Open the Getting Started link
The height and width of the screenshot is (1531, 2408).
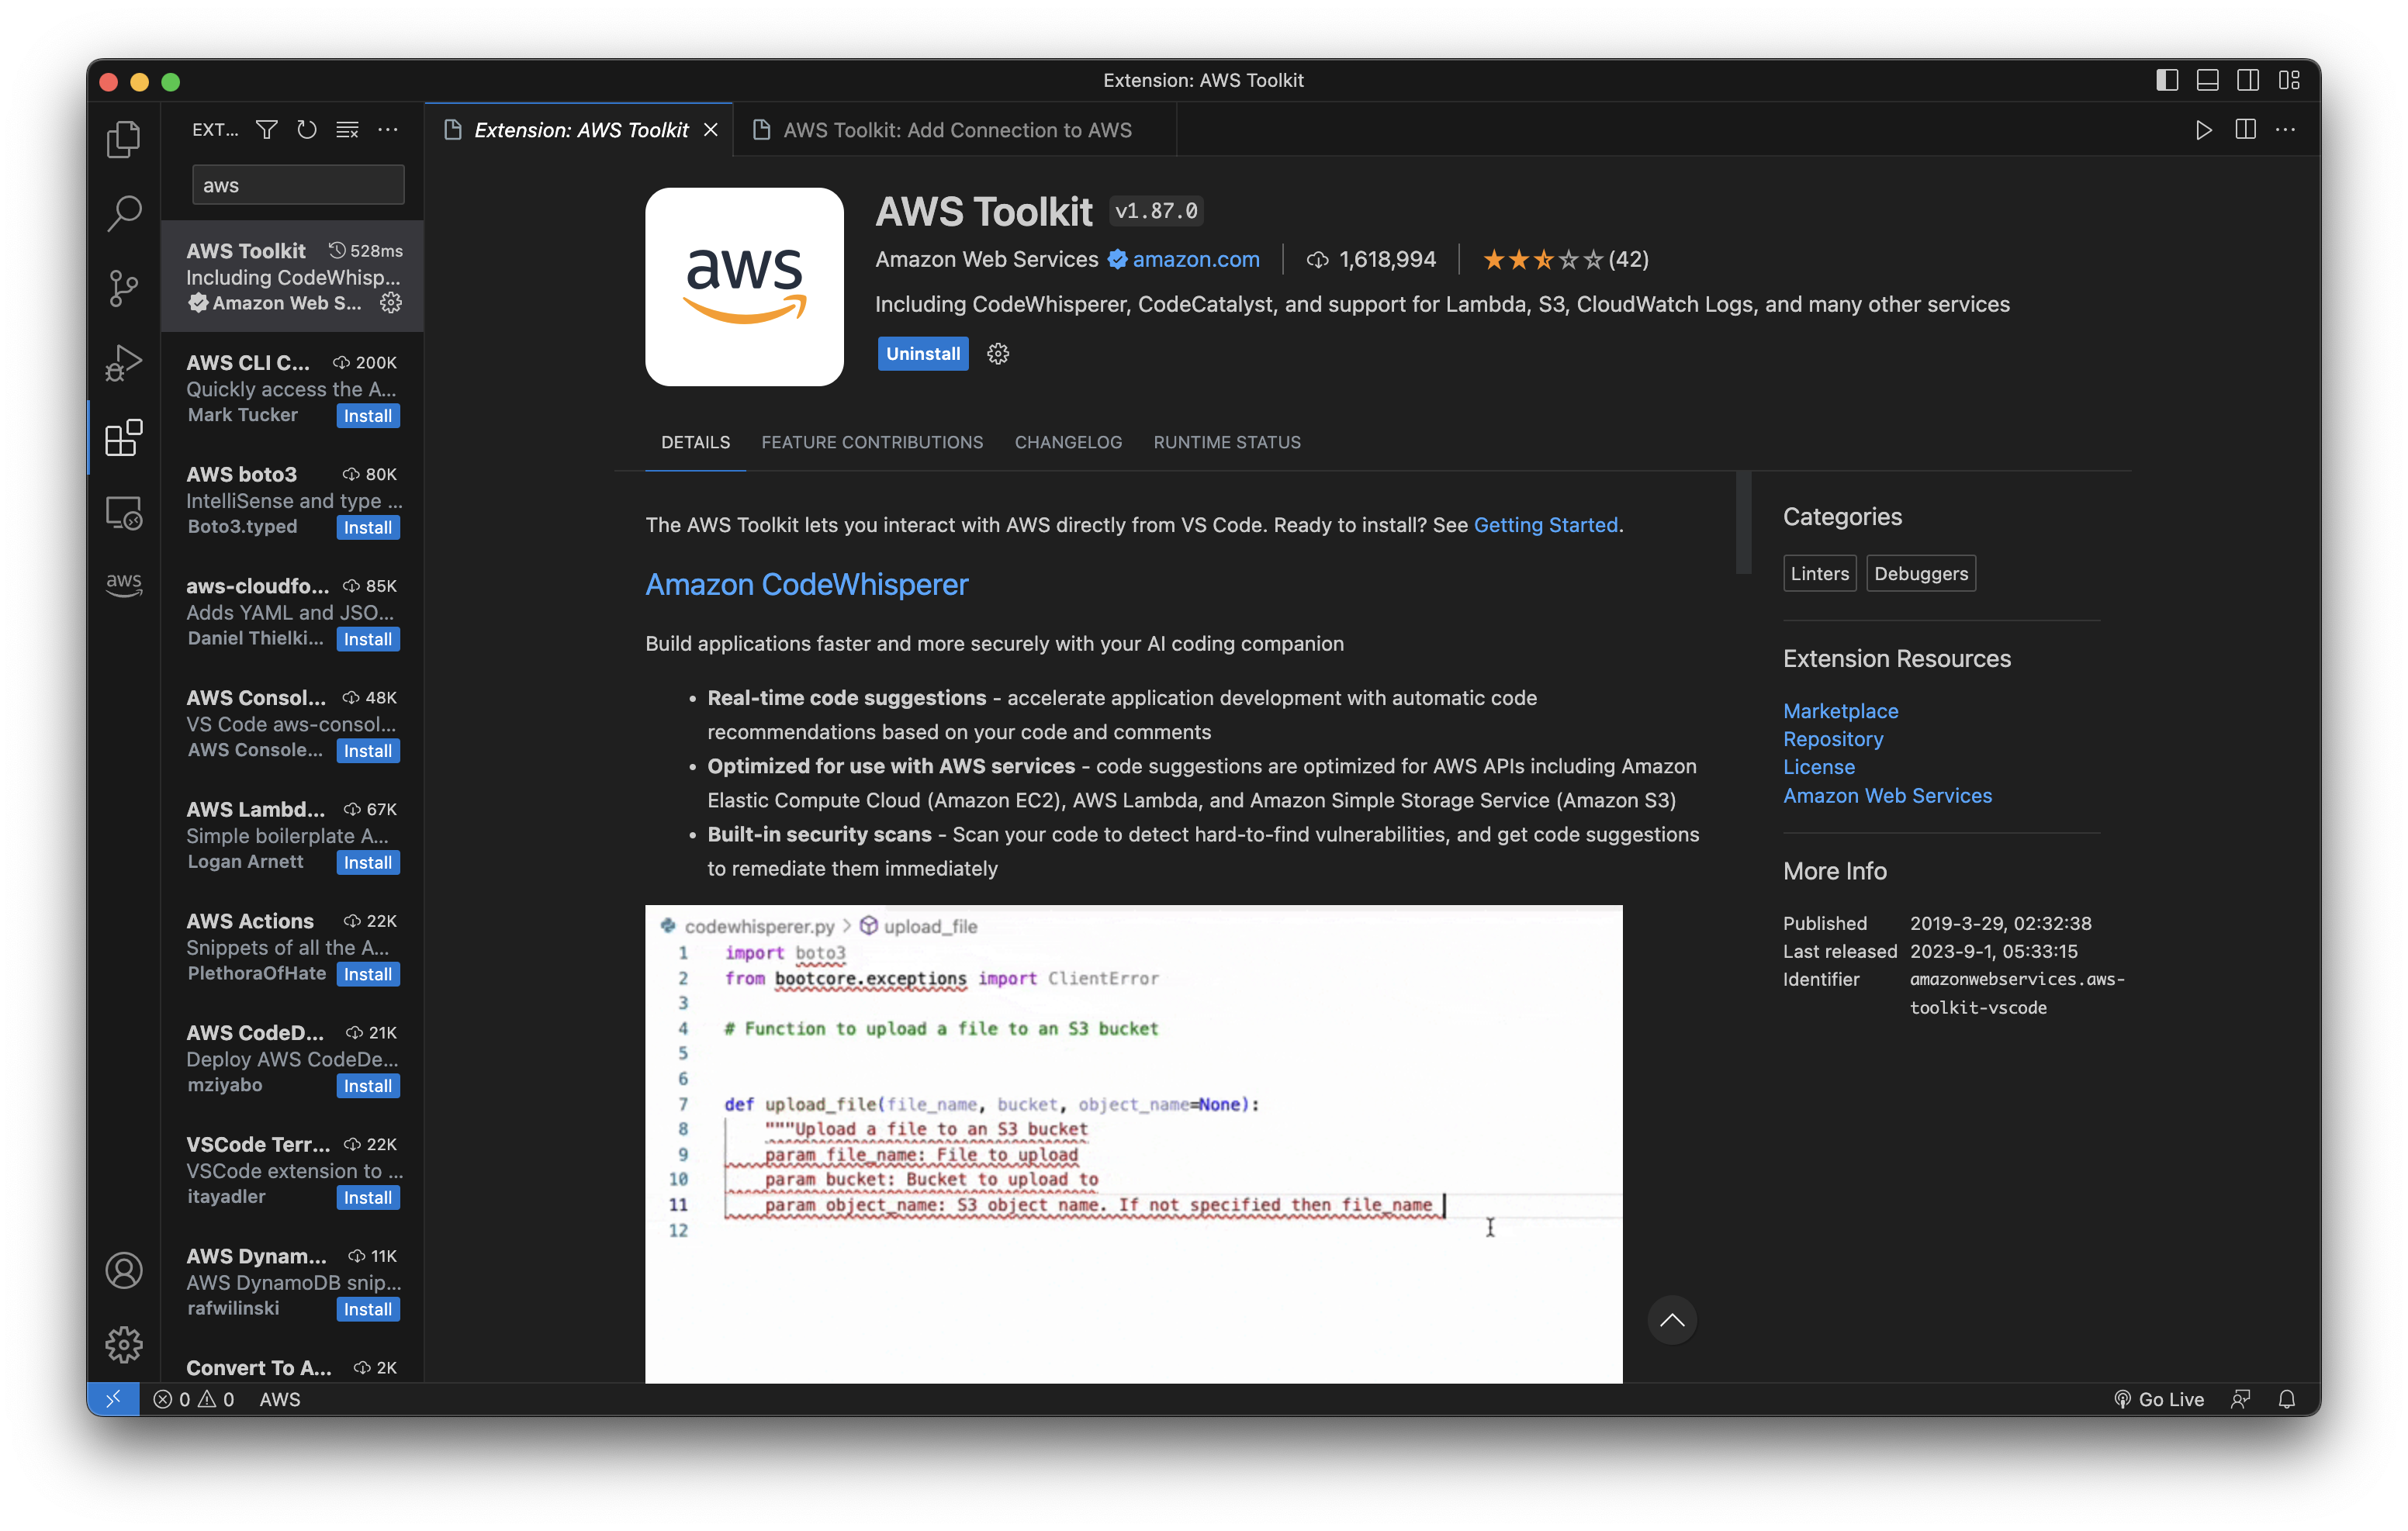pos(1546,524)
